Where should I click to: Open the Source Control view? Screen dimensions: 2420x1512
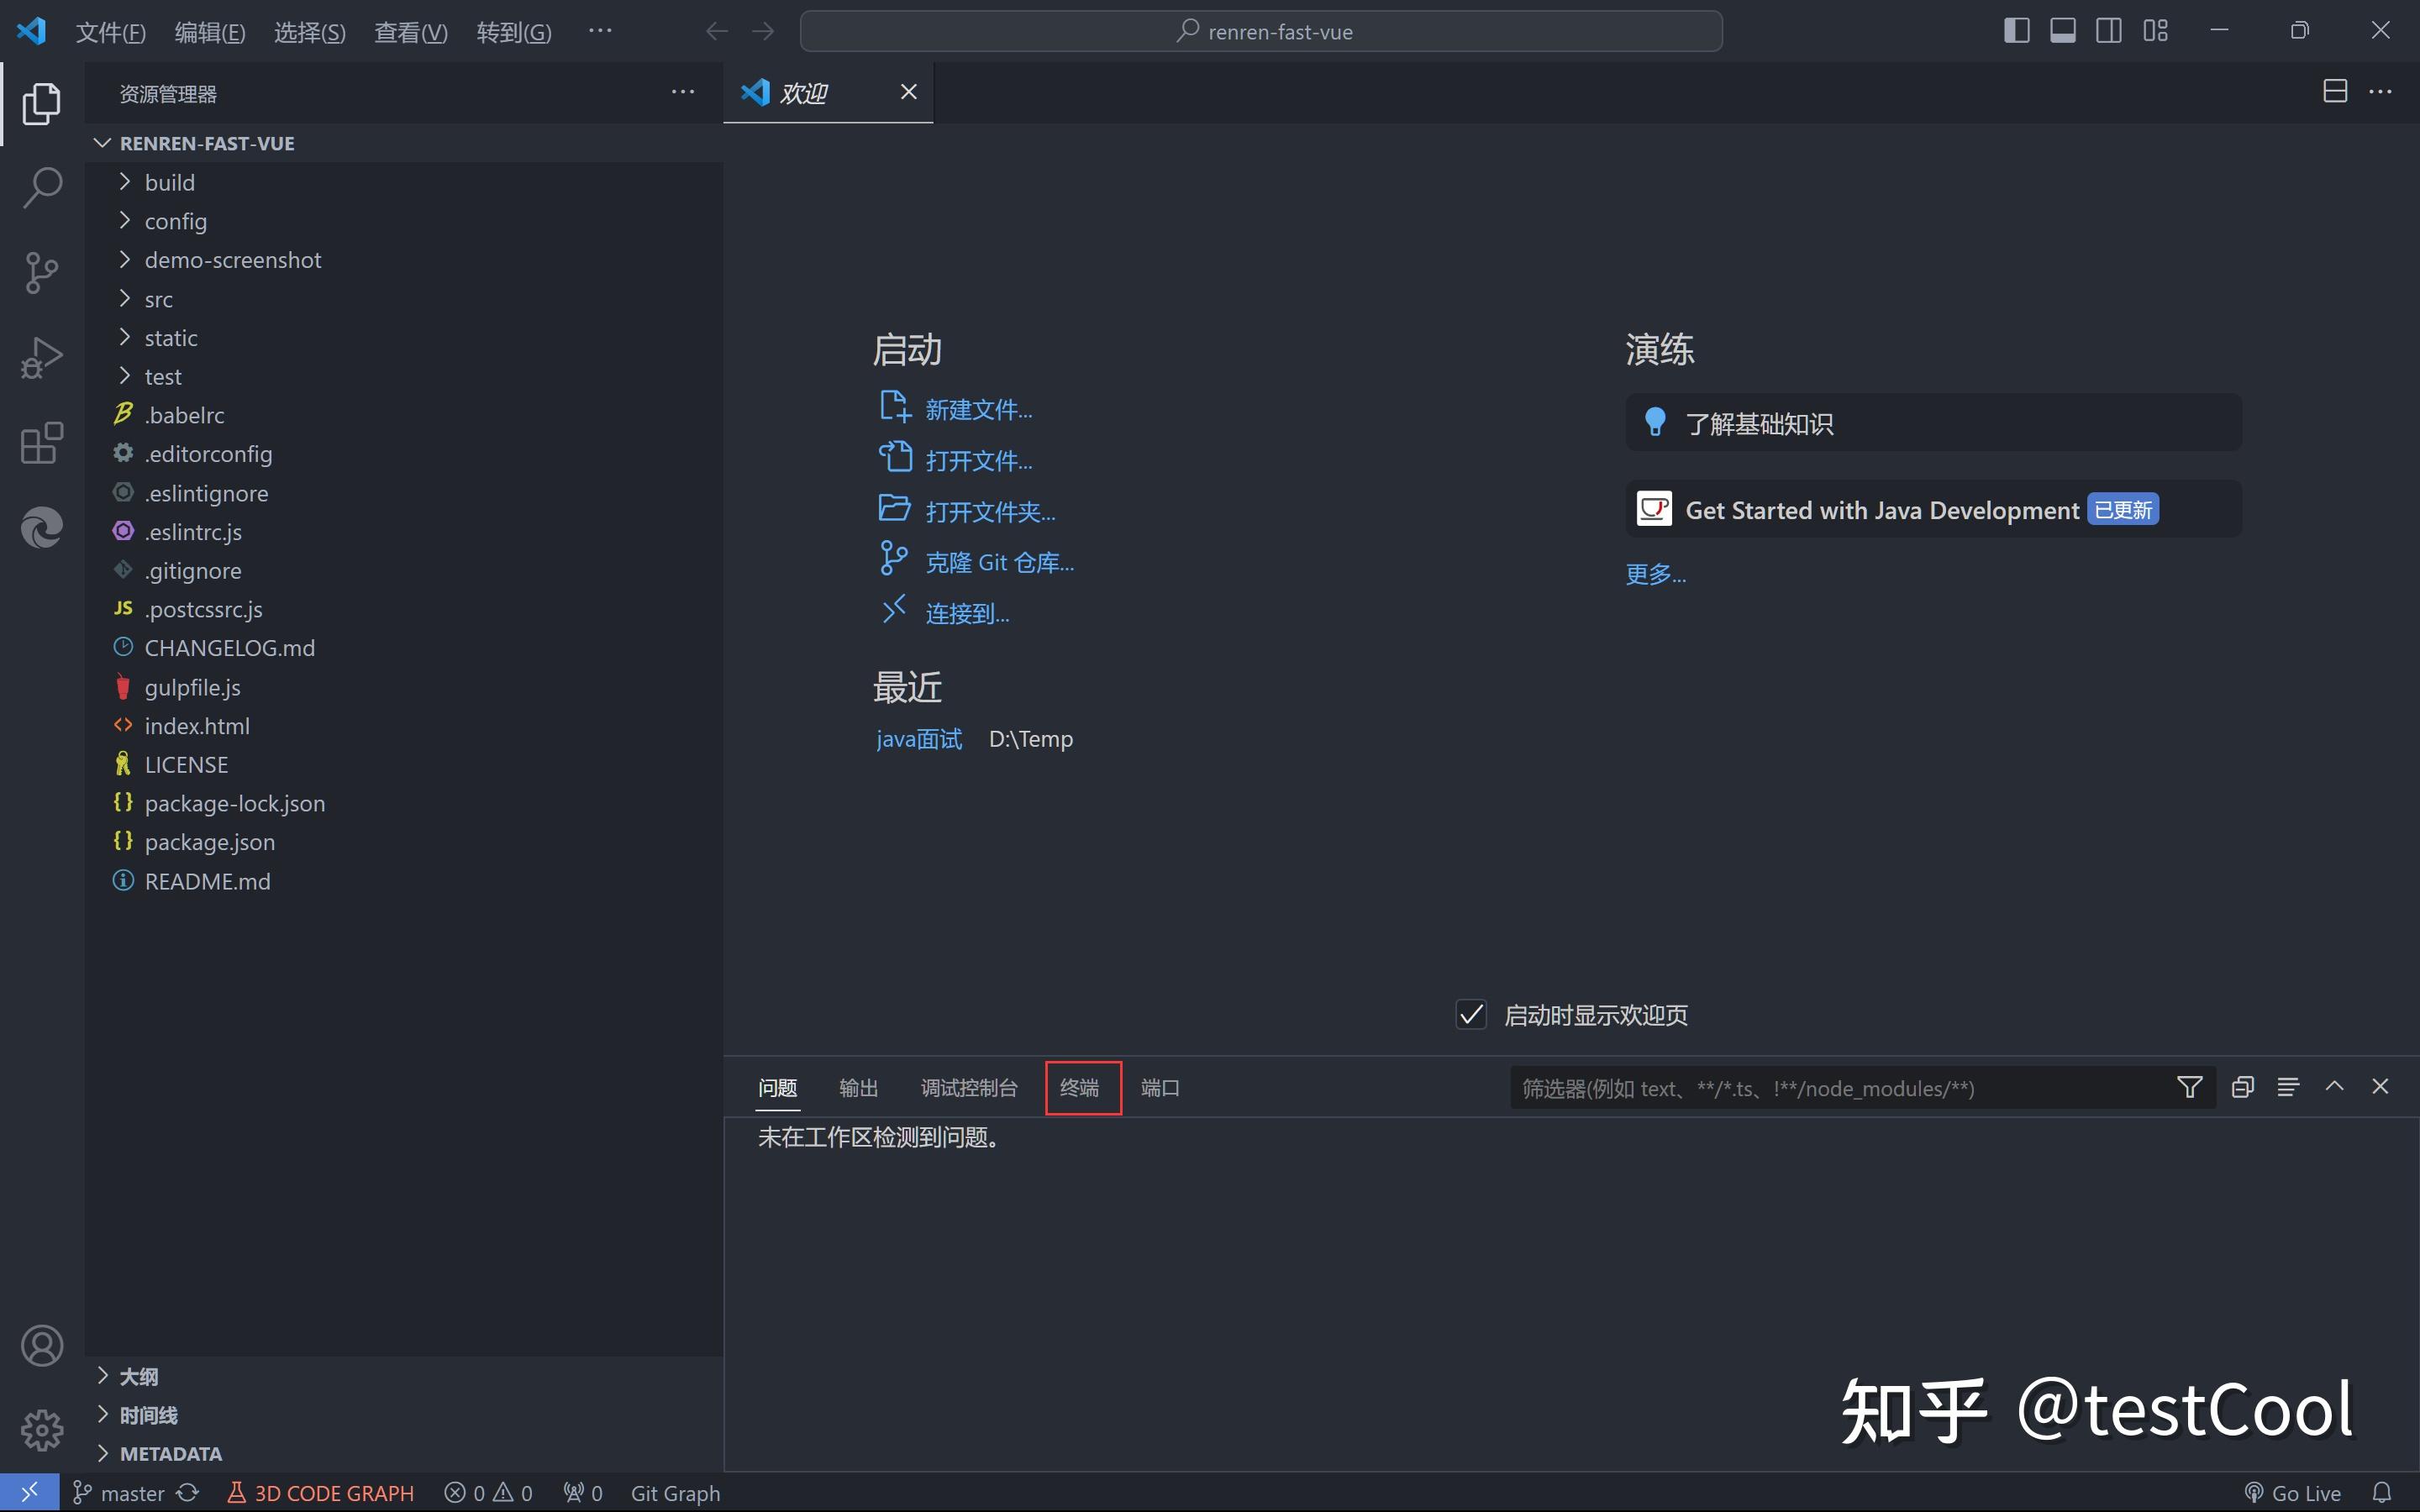(x=41, y=272)
